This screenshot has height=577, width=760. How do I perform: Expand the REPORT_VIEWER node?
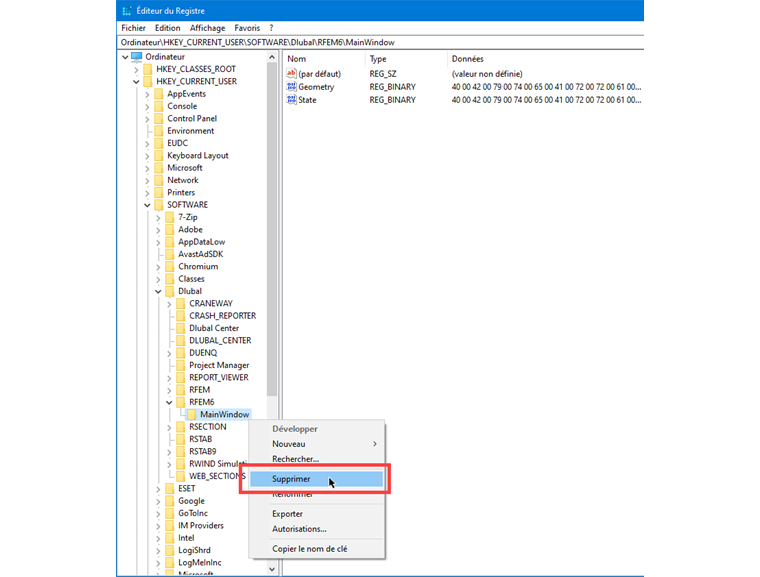point(169,378)
